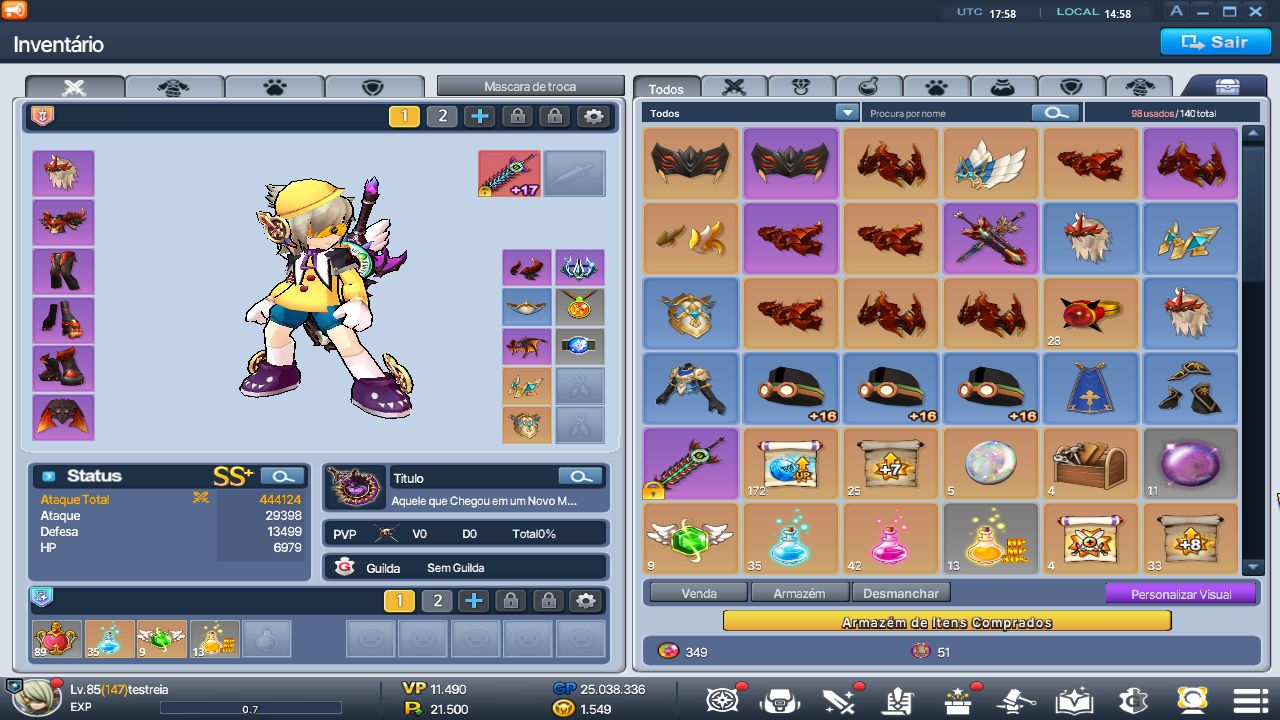Open the world map compass icon

pos(723,699)
